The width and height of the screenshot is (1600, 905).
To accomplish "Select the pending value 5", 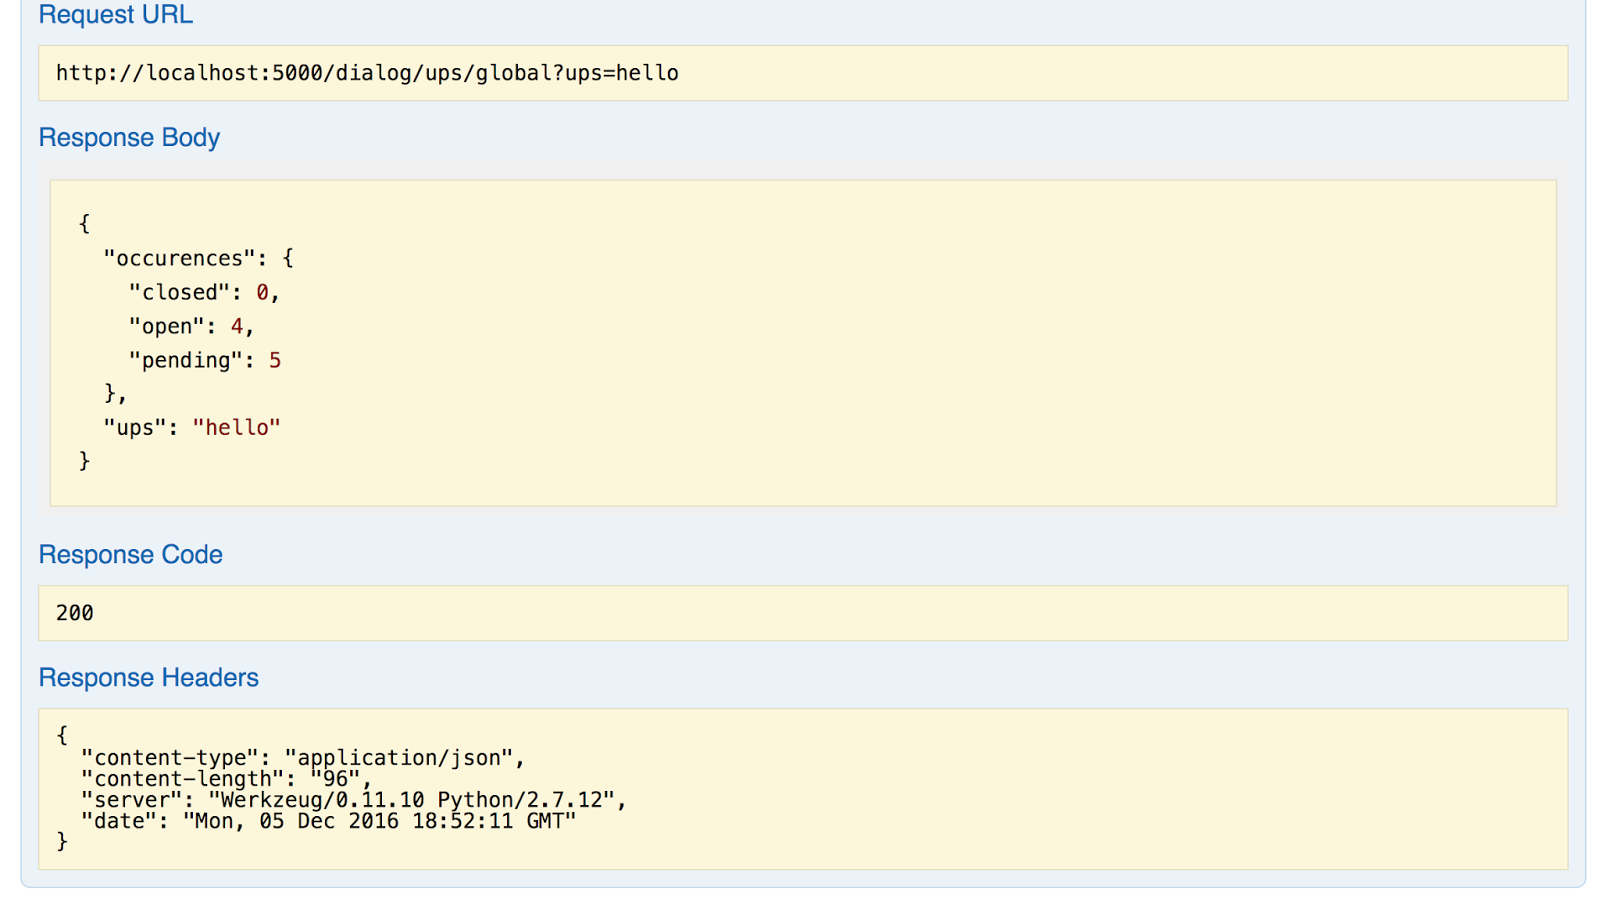I will [x=276, y=360].
